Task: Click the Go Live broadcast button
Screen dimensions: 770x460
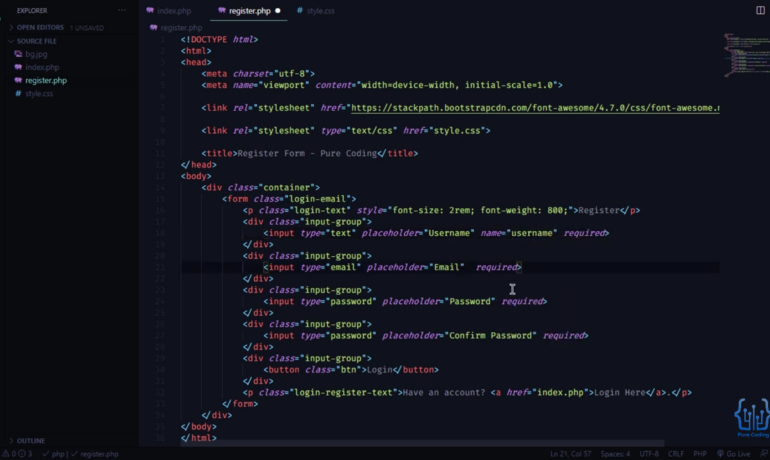Action: pos(733,454)
